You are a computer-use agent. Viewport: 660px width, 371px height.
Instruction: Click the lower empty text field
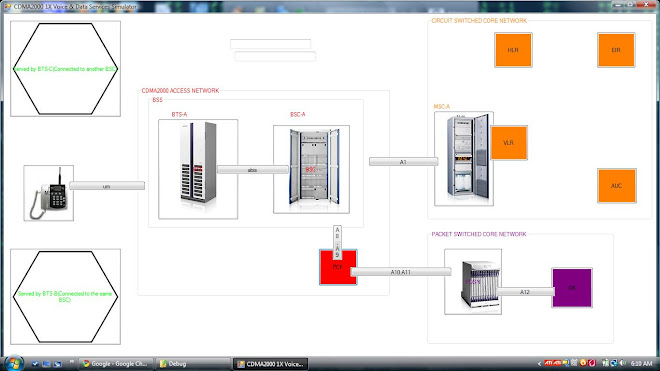(x=275, y=56)
